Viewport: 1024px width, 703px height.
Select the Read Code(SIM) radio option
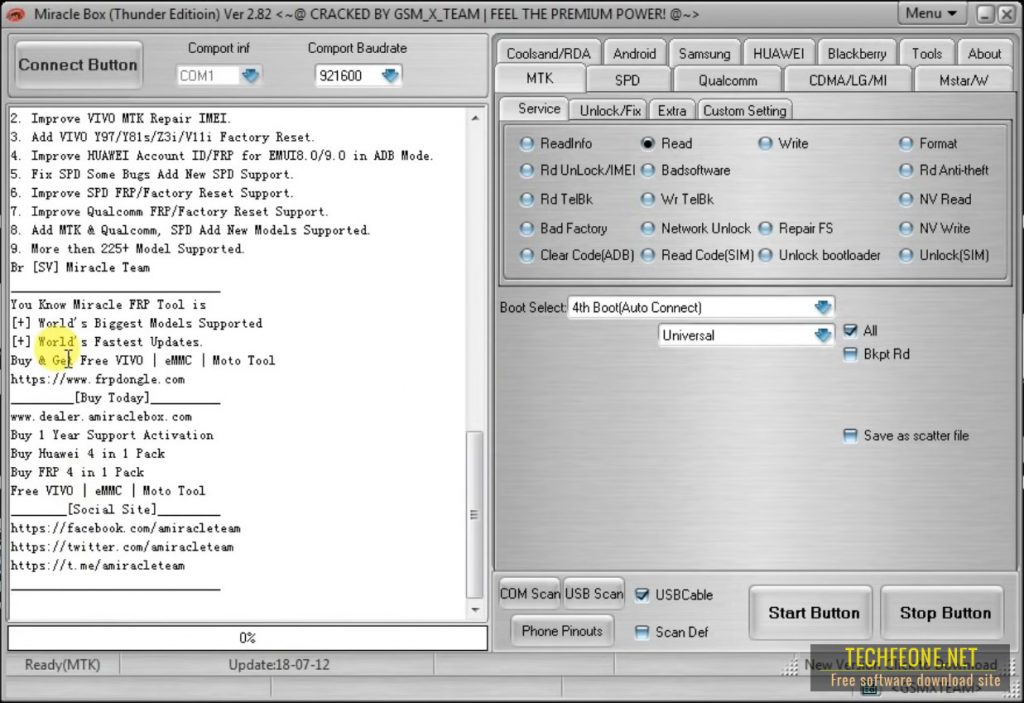(x=647, y=255)
